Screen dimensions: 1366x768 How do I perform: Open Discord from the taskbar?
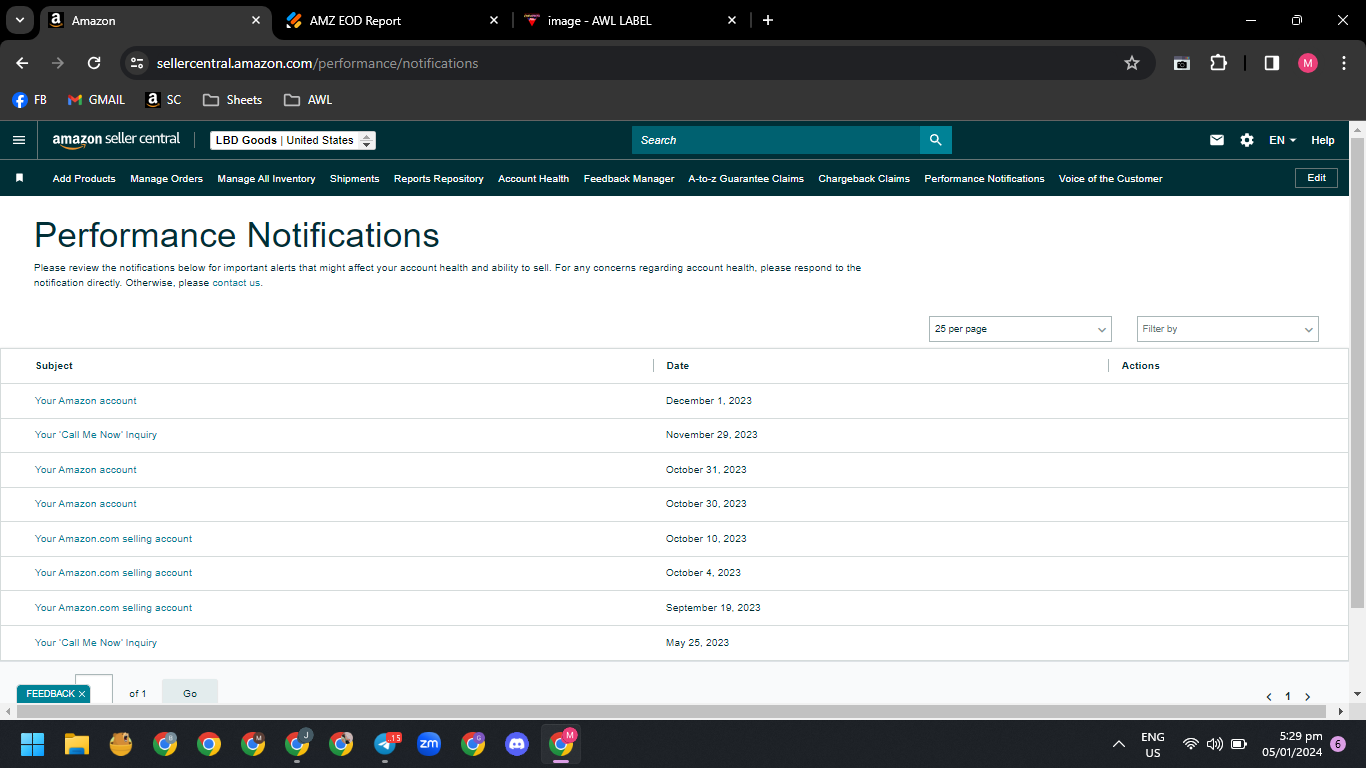(517, 744)
